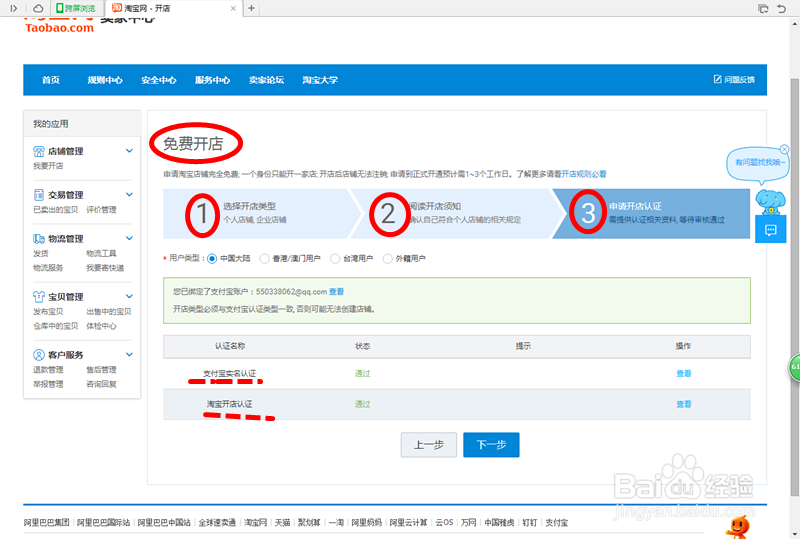
Task: Collapse the 客户服务 section chevron
Action: [129, 355]
